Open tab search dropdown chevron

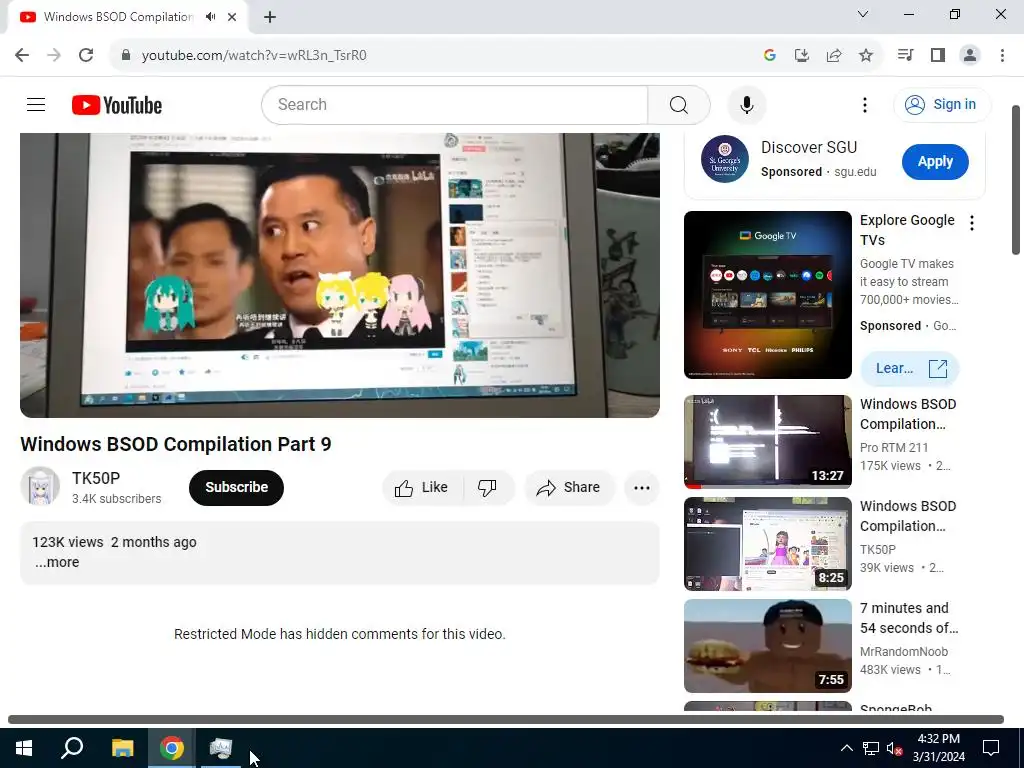click(863, 14)
